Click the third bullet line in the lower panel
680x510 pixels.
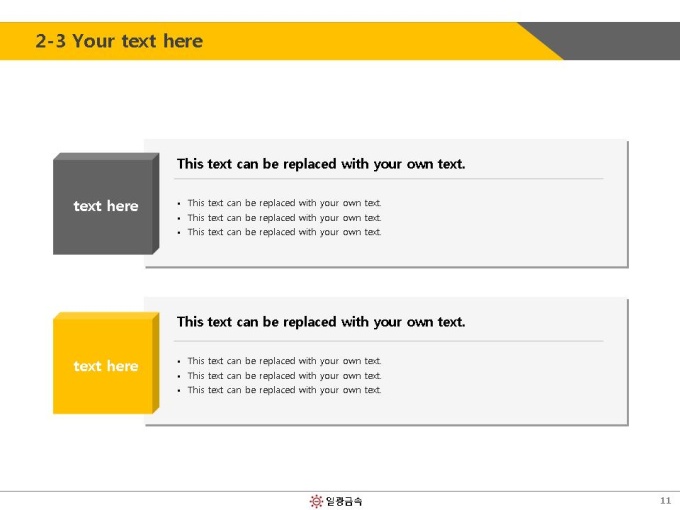click(284, 390)
